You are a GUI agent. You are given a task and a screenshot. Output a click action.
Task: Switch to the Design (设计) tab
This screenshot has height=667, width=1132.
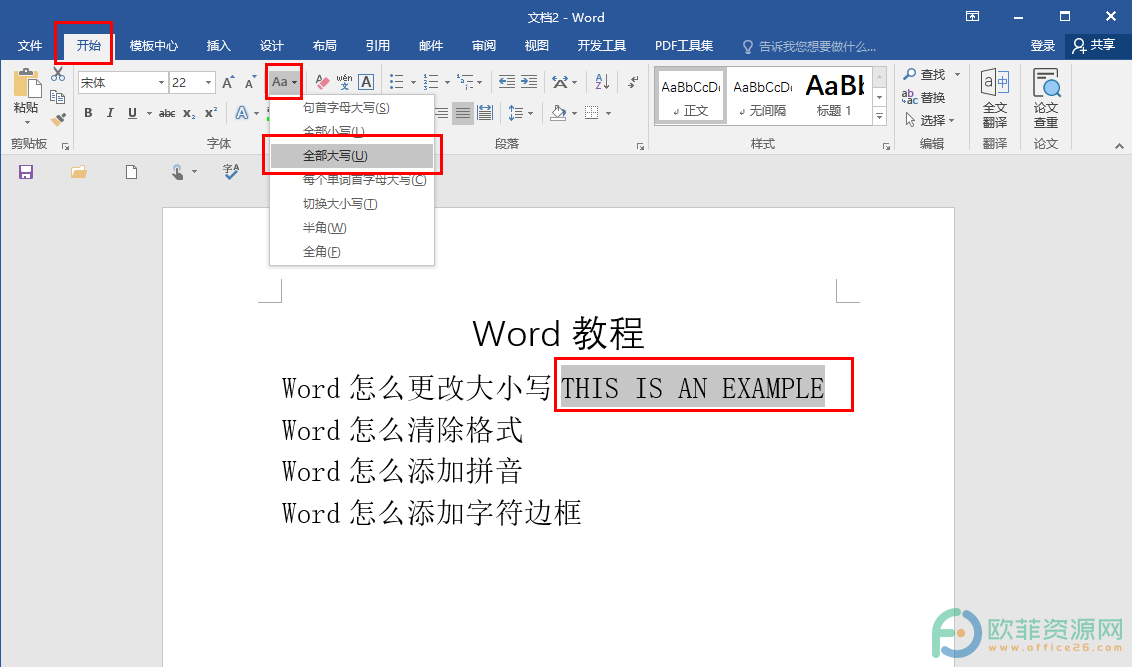[271, 45]
